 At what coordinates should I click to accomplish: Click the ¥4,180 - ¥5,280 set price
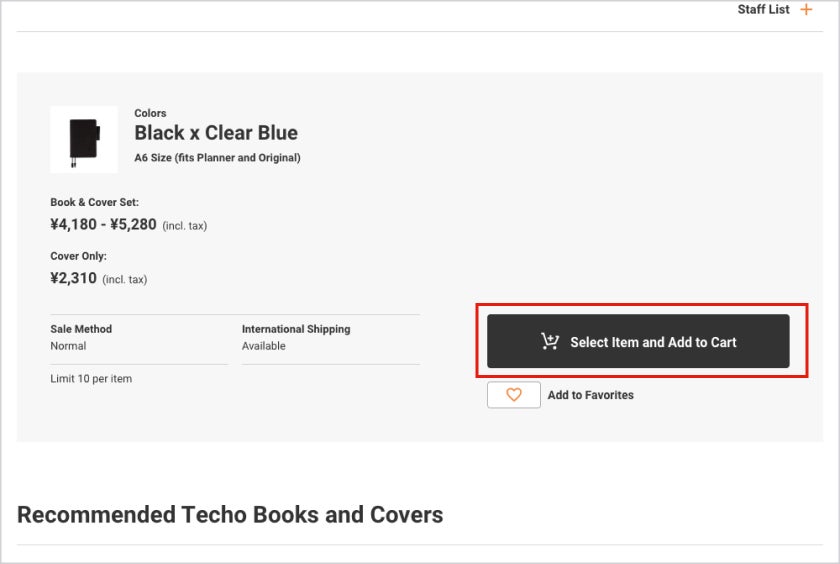click(x=103, y=225)
